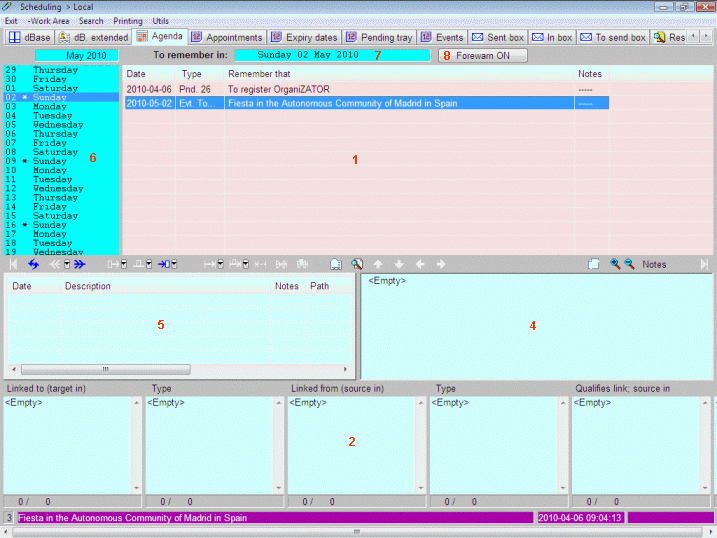Toggle the Forewarn ON button
The image size is (717, 538).
pyautogui.click(x=483, y=55)
